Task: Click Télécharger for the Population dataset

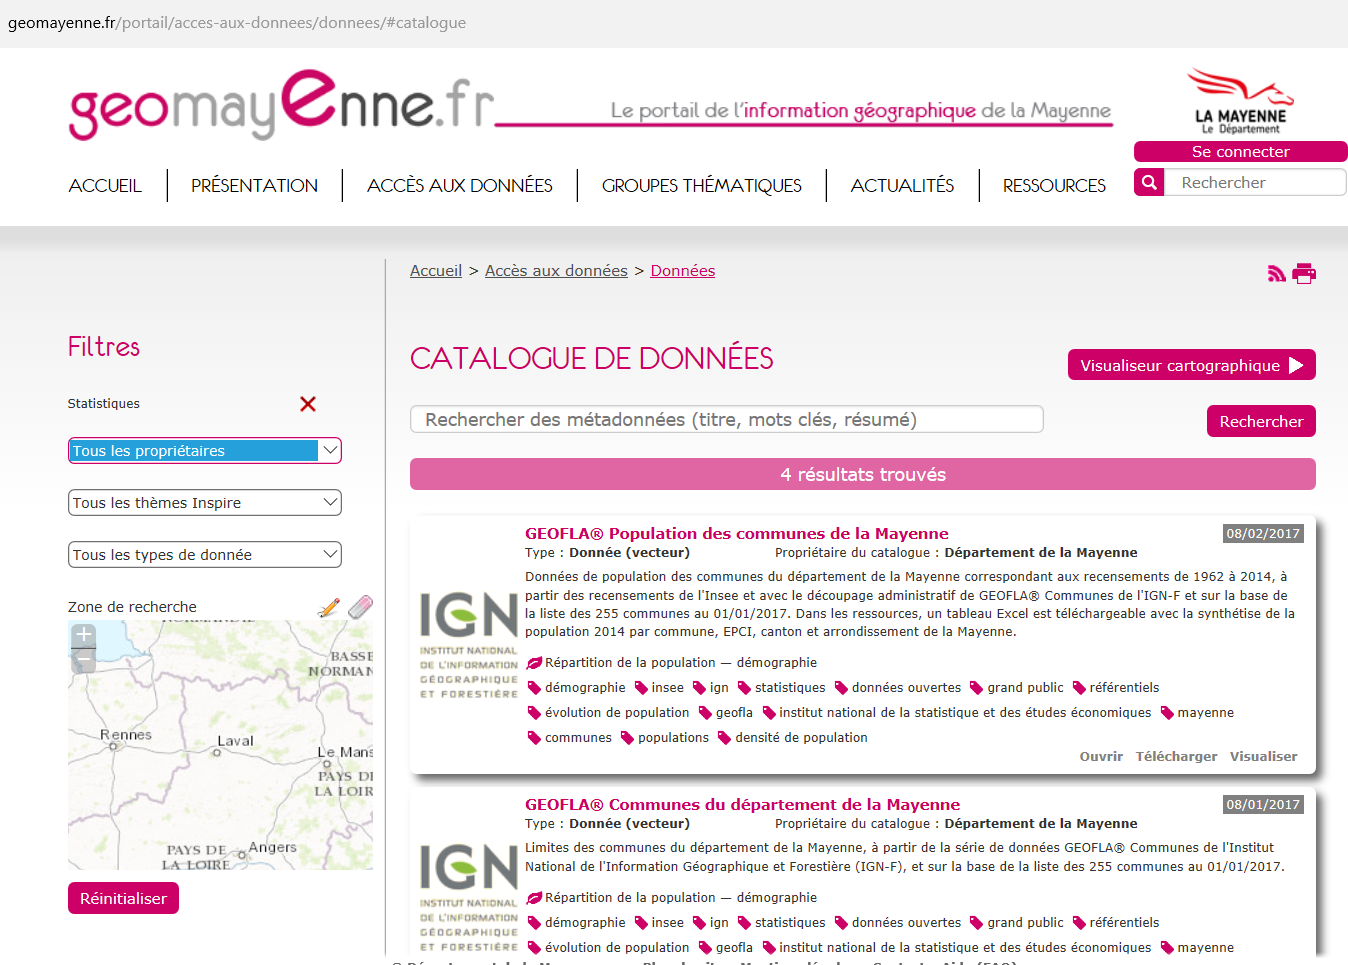Action: (1176, 757)
